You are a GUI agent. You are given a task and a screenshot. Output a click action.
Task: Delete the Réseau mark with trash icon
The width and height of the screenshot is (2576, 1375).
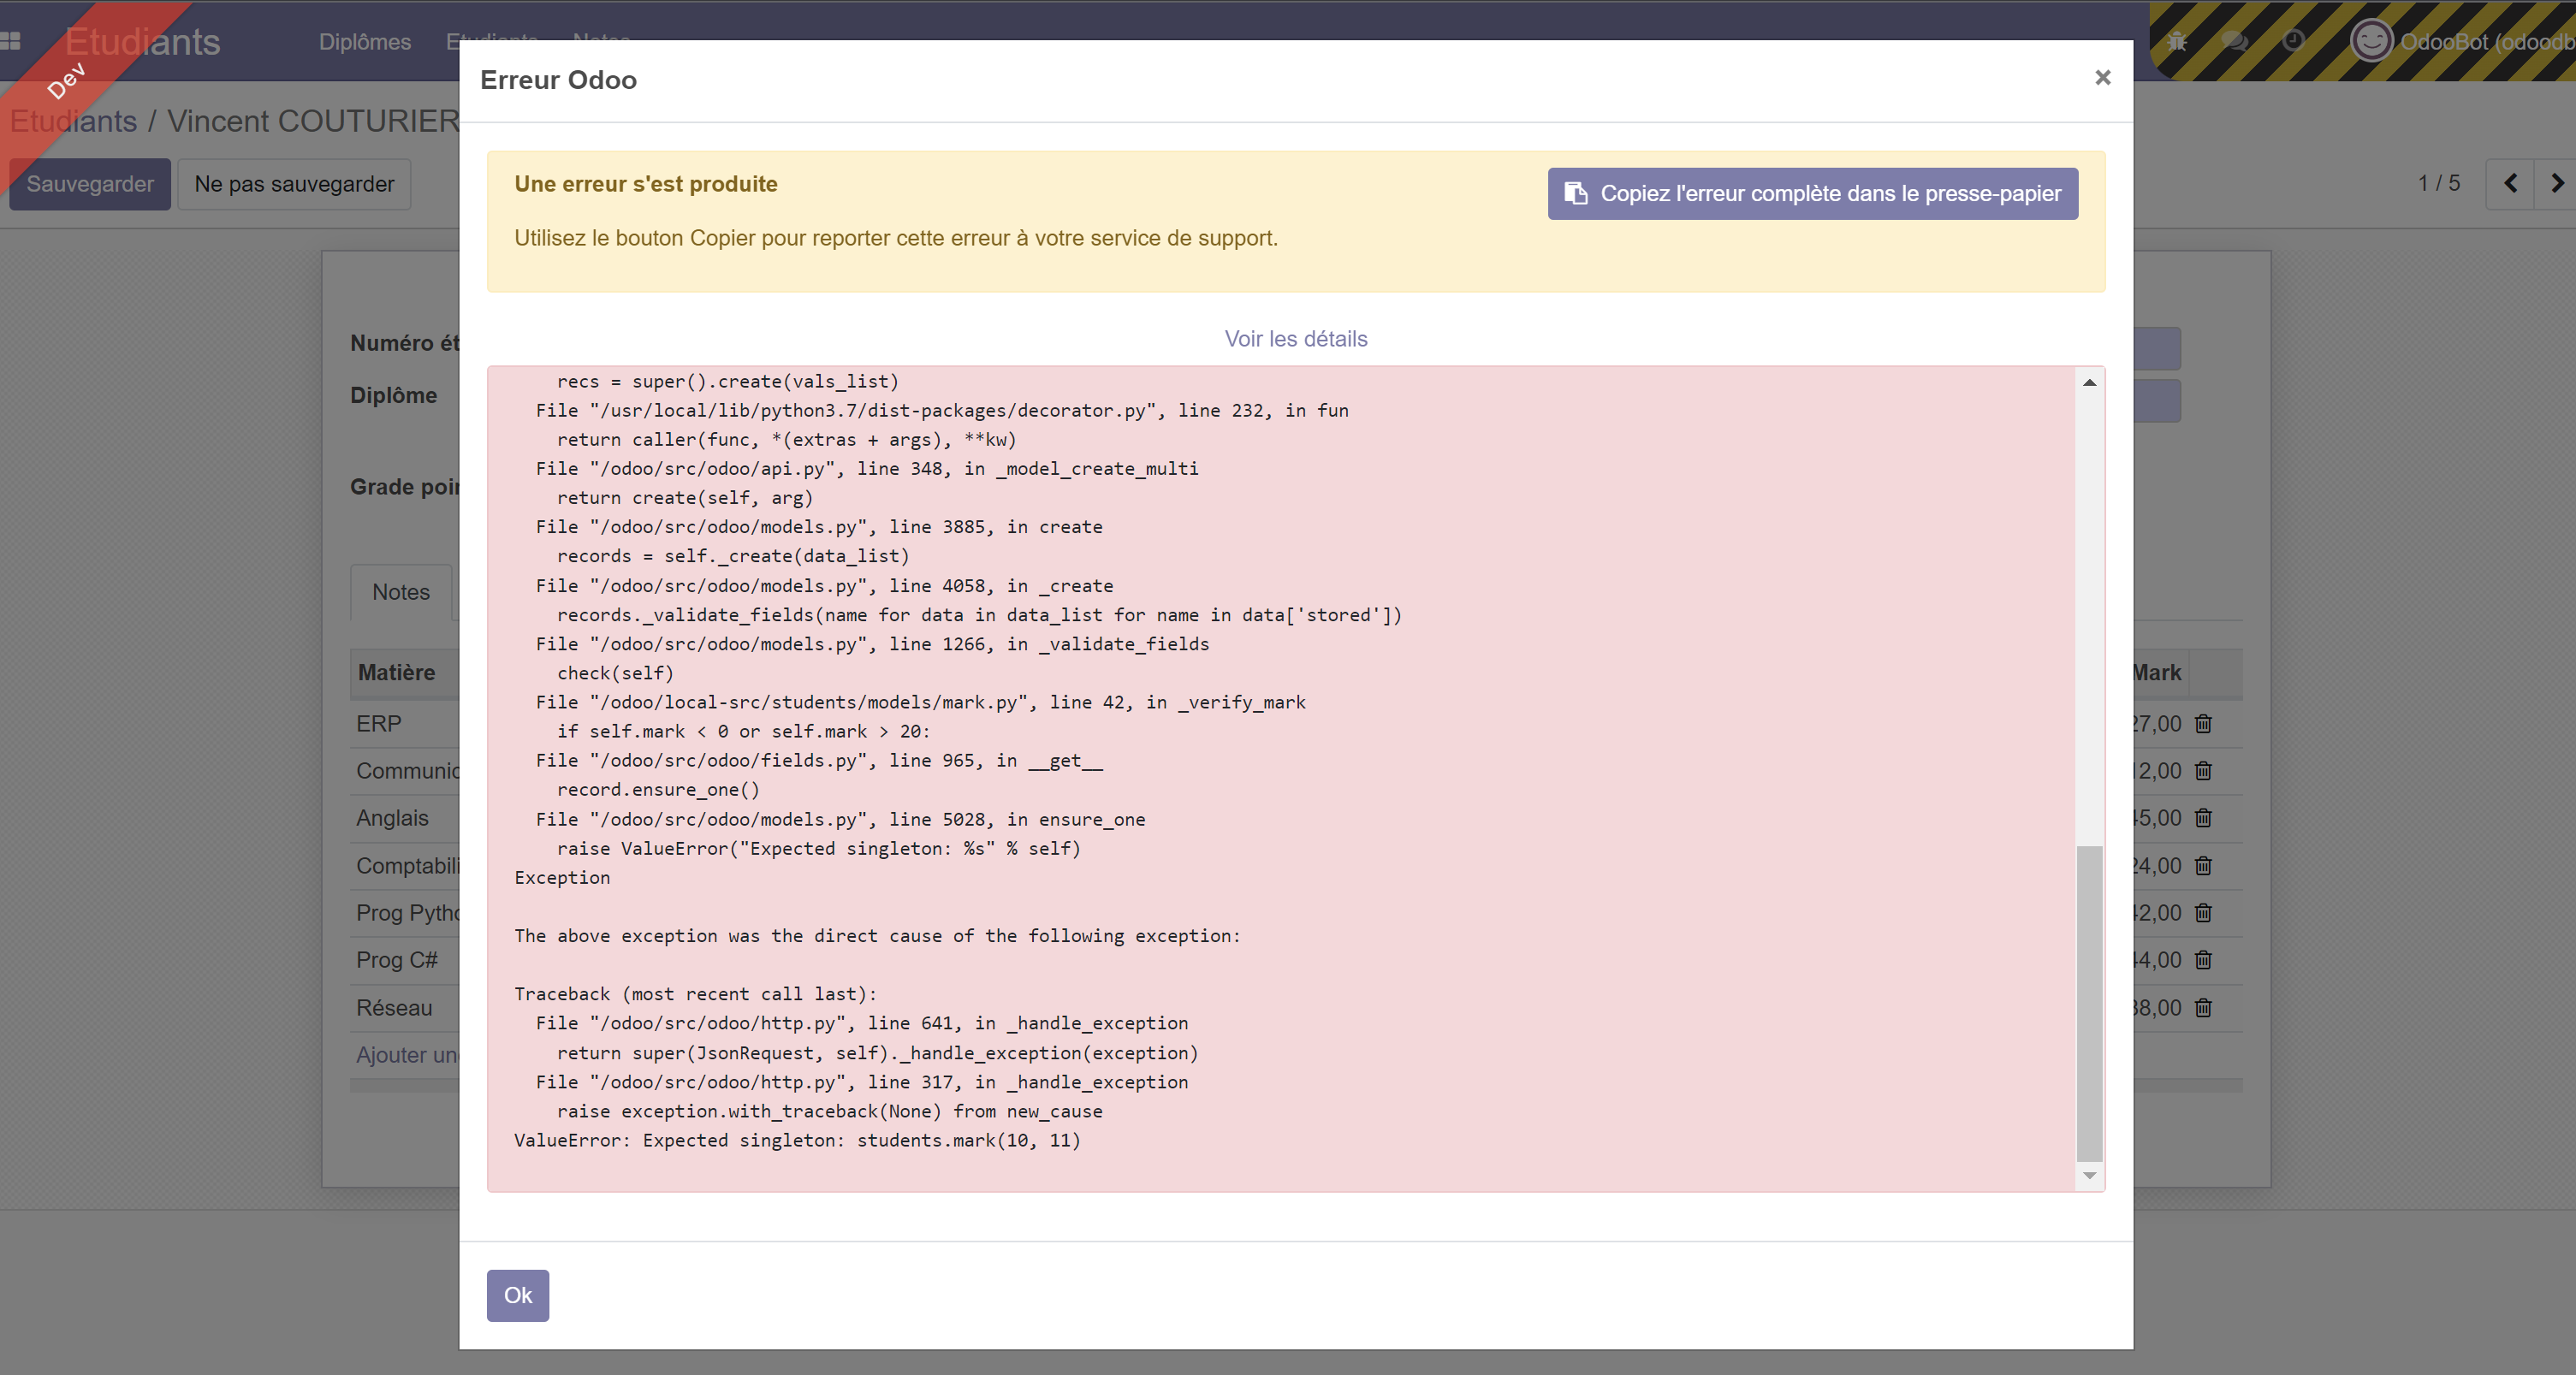coord(2204,1007)
